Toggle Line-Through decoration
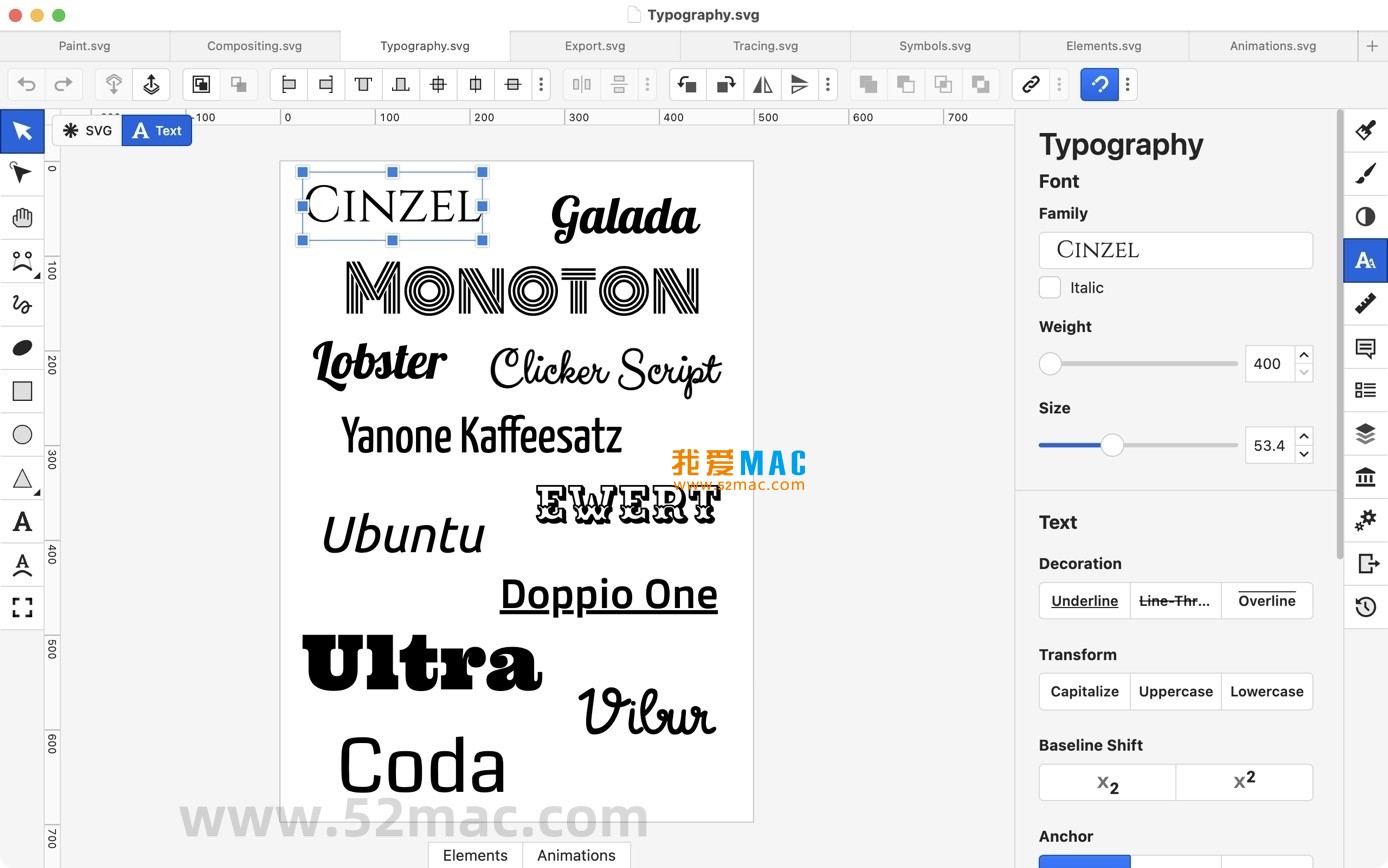The image size is (1388, 868). (1175, 601)
